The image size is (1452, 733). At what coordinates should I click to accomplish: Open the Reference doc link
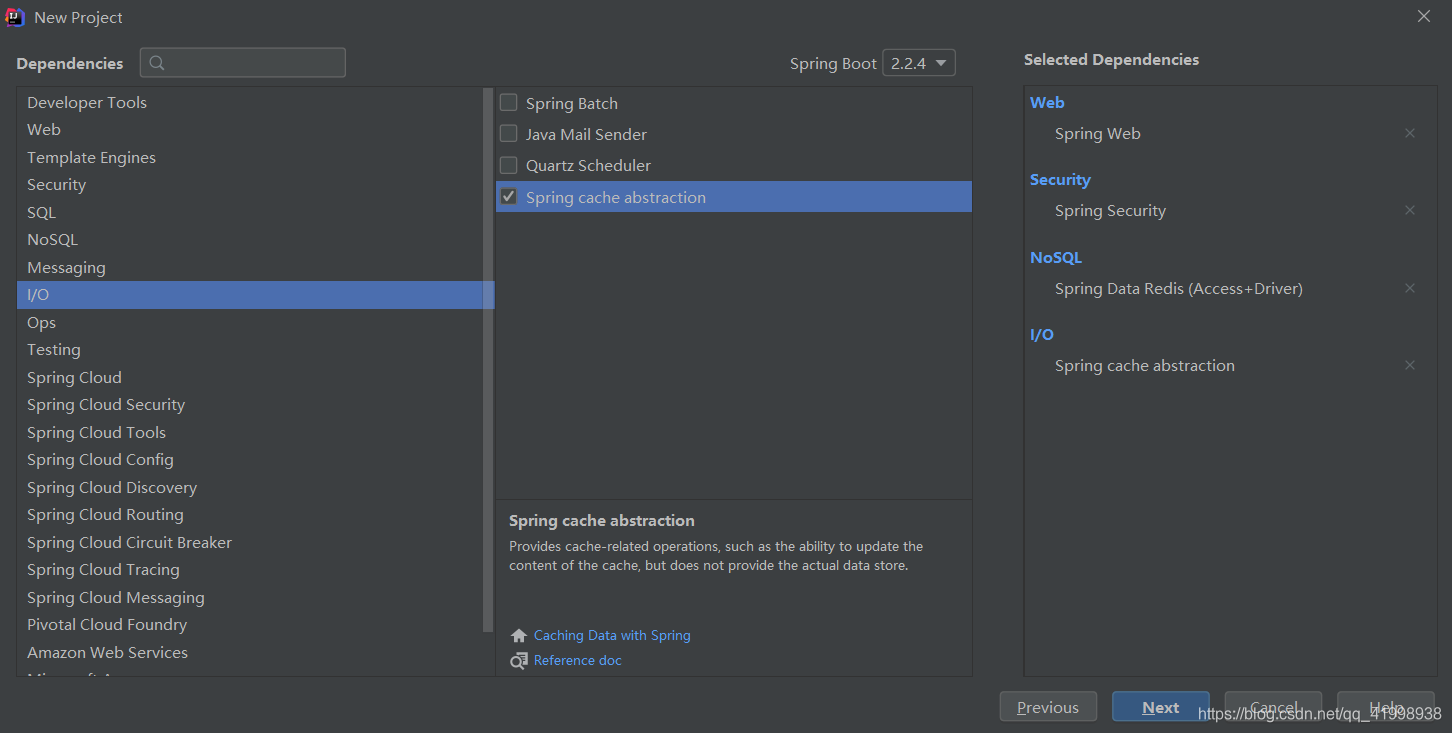[578, 660]
